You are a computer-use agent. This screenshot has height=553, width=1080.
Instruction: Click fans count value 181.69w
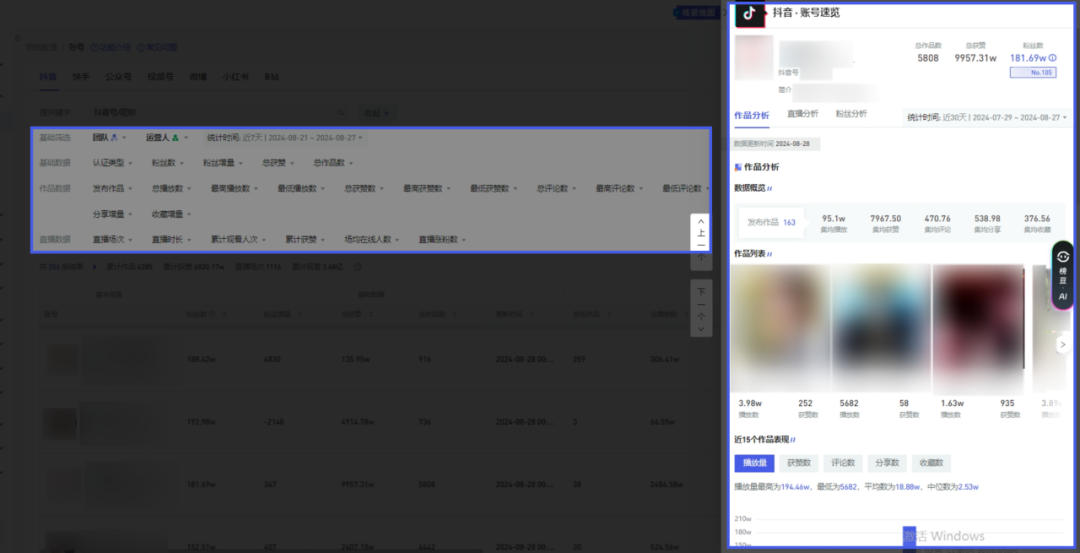tap(1028, 58)
